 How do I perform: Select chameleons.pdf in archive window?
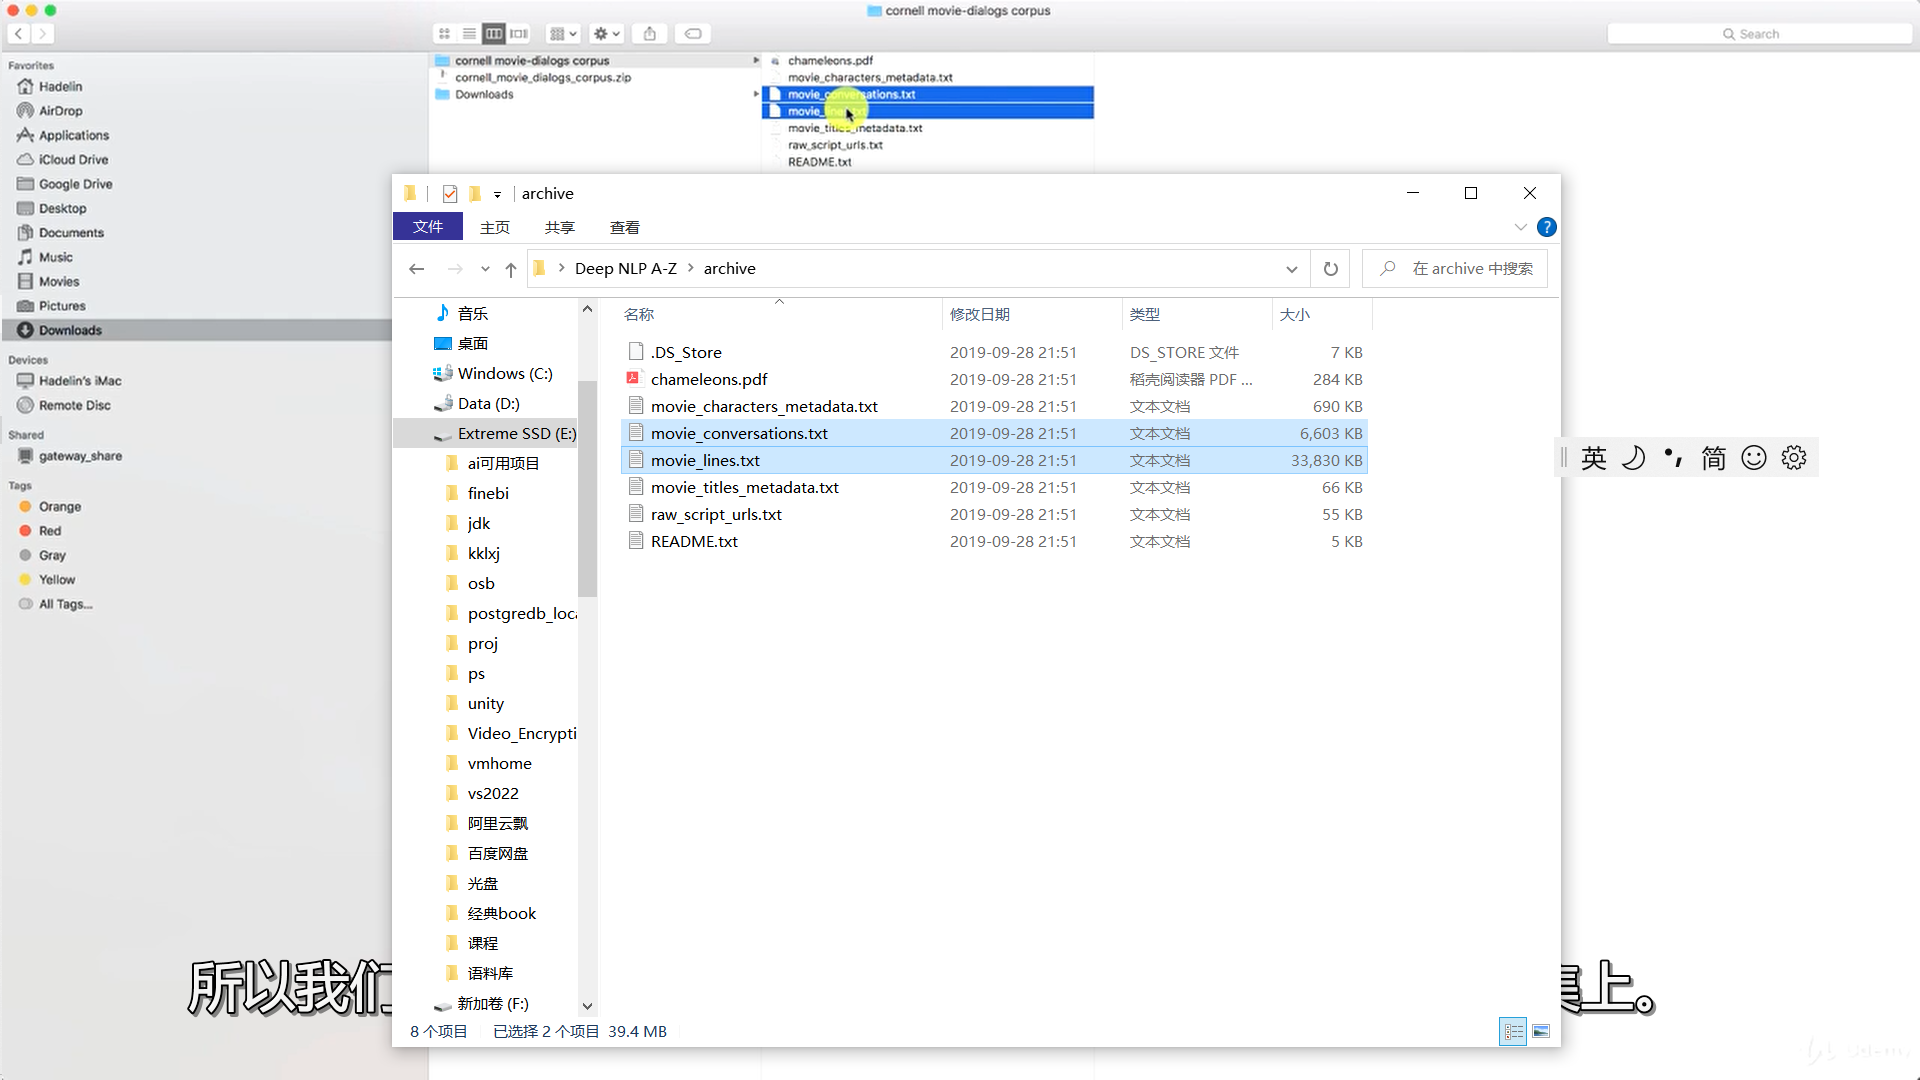click(x=994, y=380)
